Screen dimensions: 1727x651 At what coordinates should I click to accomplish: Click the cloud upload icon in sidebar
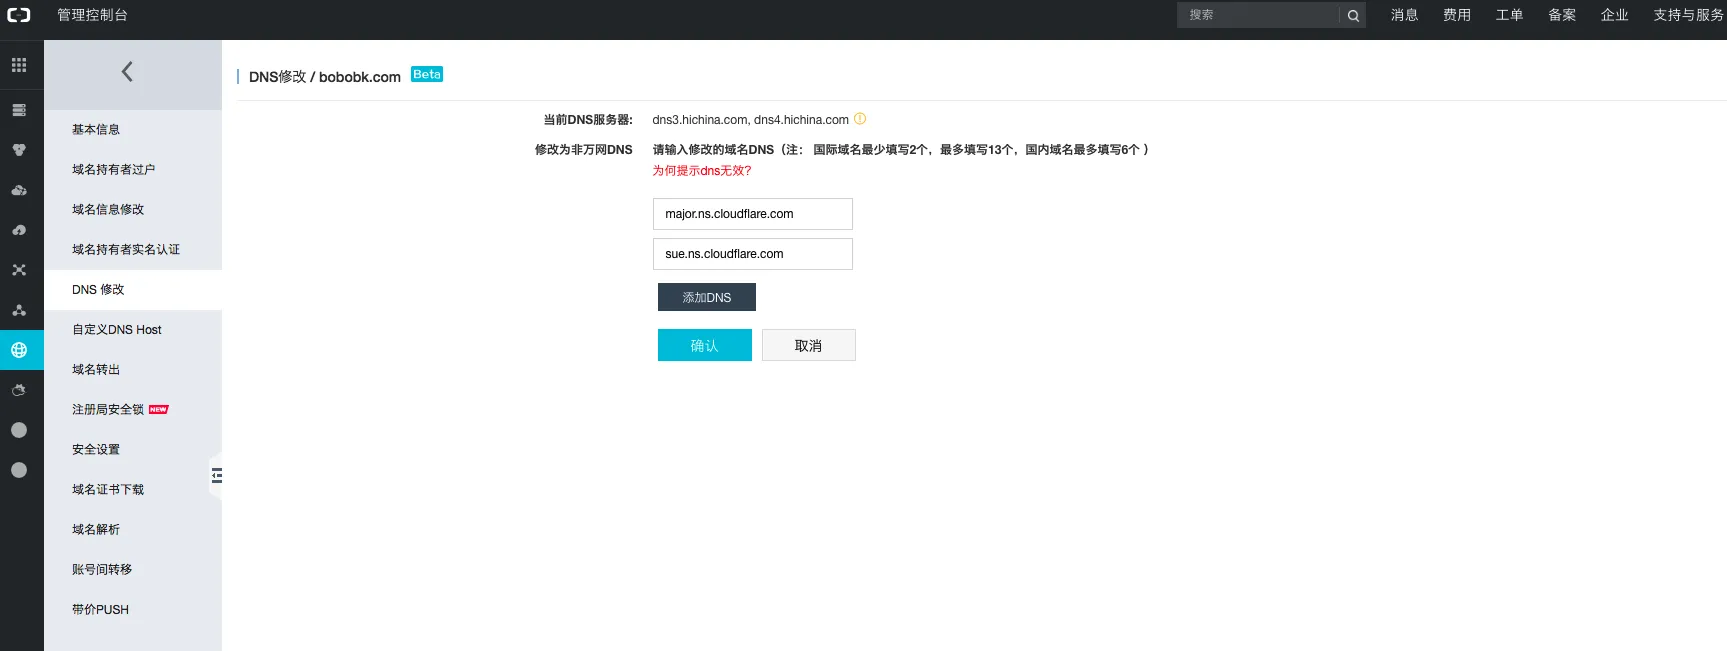pyautogui.click(x=19, y=230)
